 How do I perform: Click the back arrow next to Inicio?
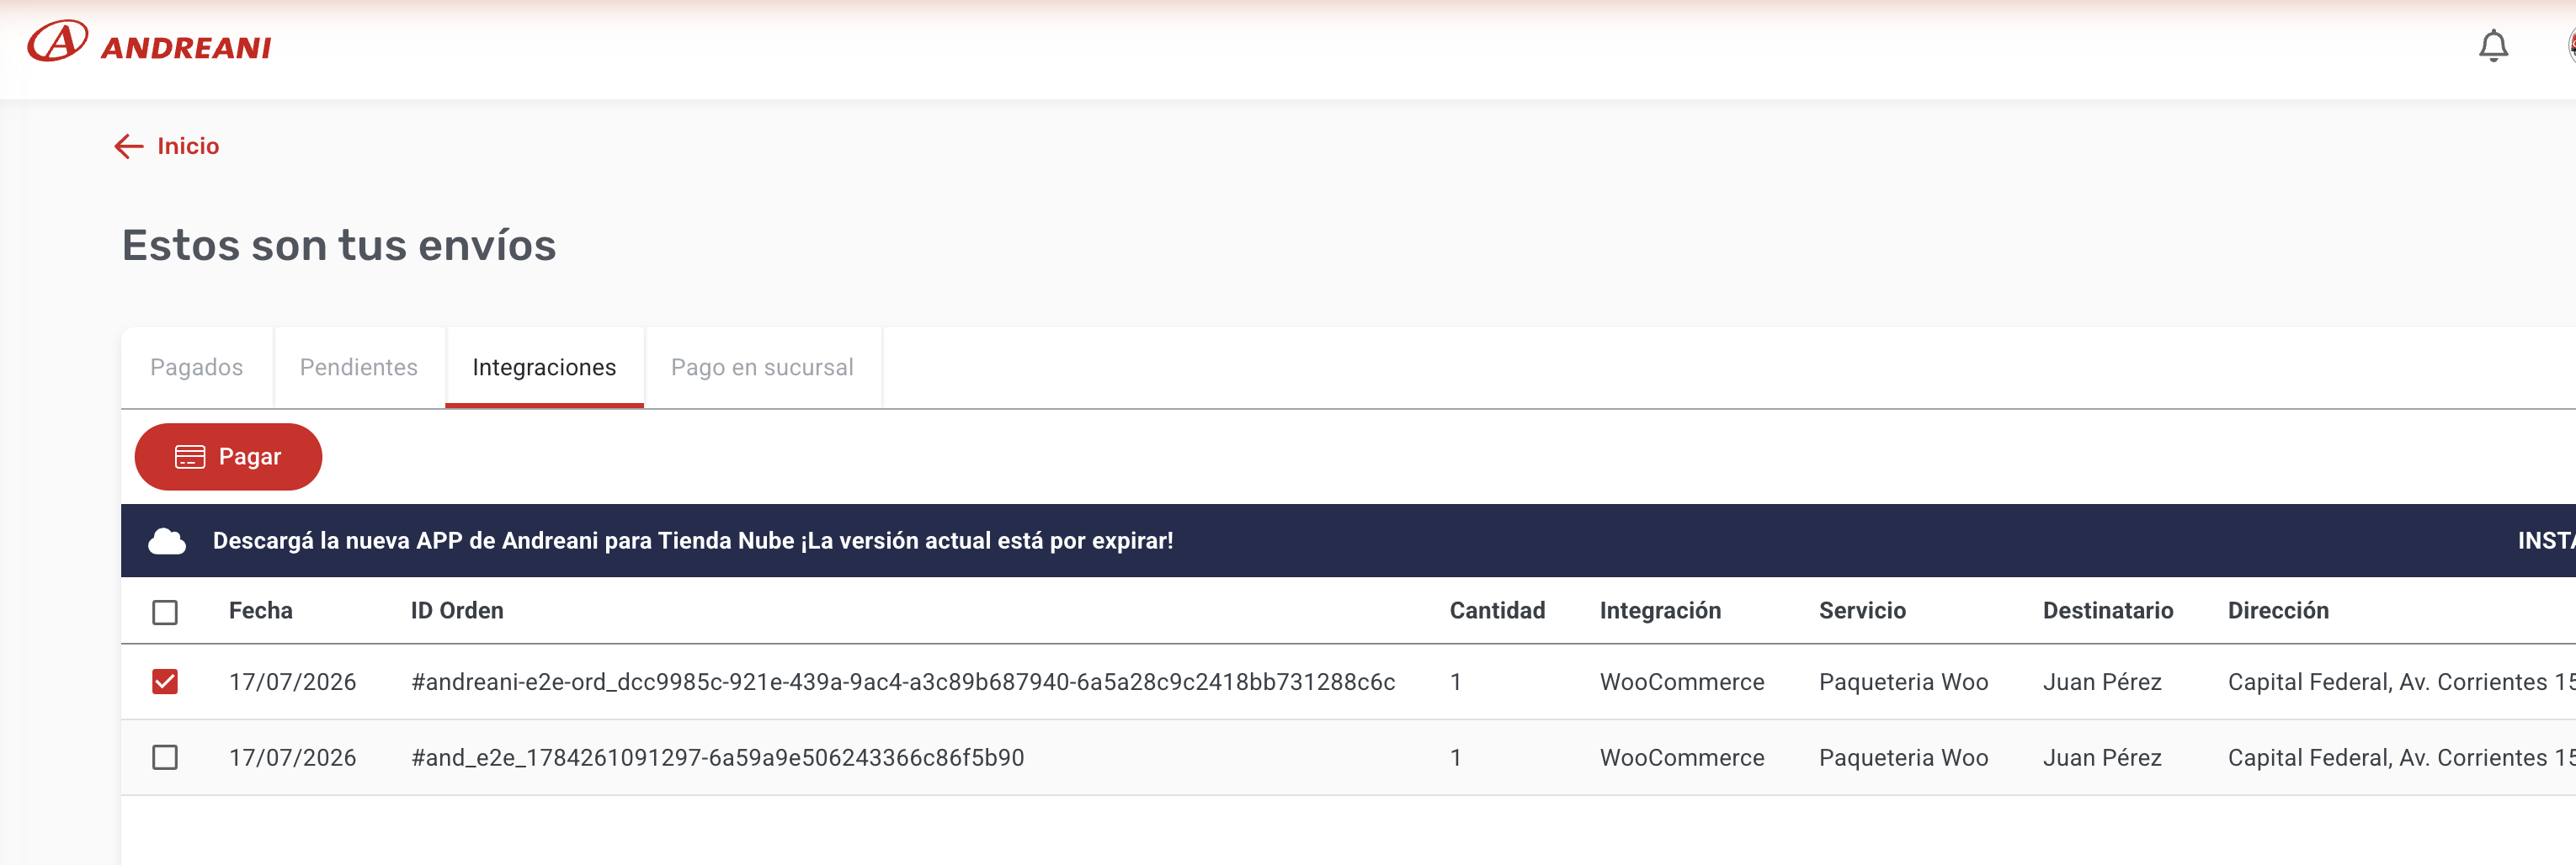[x=129, y=146]
